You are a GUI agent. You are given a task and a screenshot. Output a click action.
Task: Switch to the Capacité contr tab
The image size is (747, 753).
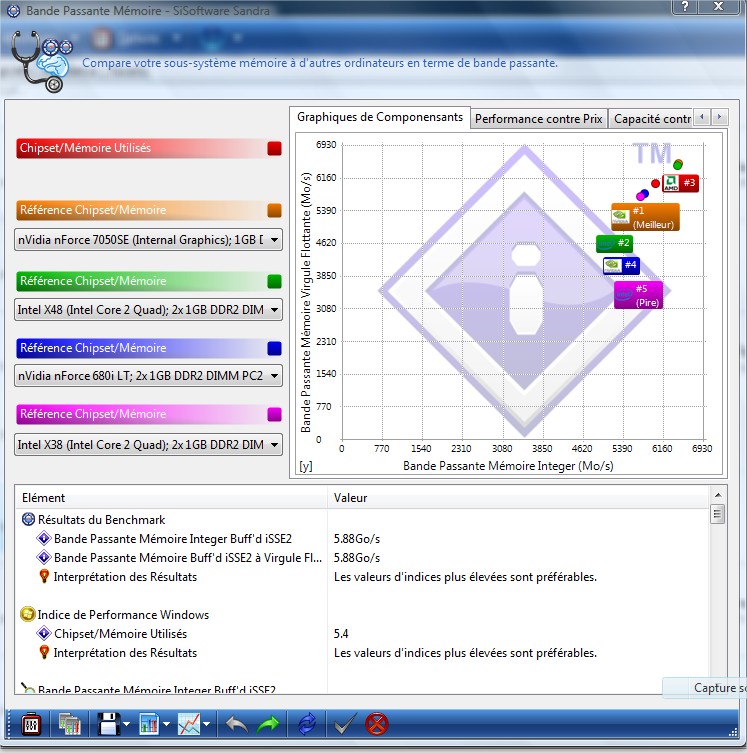651,119
